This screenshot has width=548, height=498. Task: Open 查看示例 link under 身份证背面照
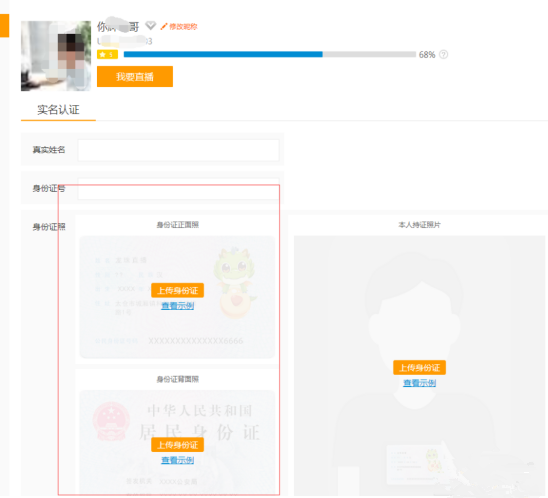[x=178, y=460]
